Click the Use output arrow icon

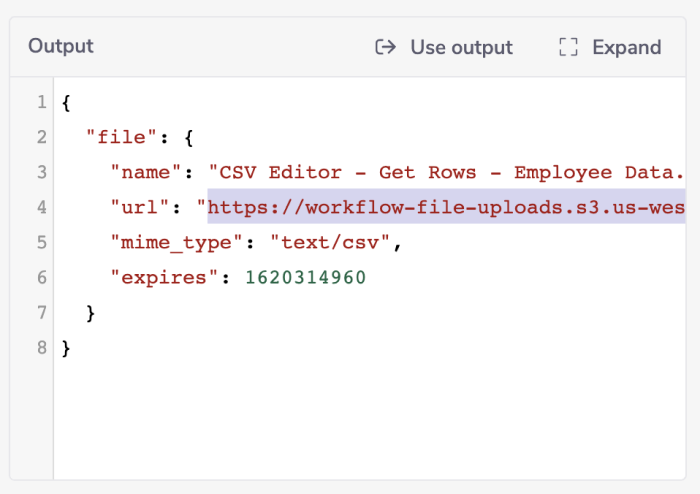click(x=386, y=47)
